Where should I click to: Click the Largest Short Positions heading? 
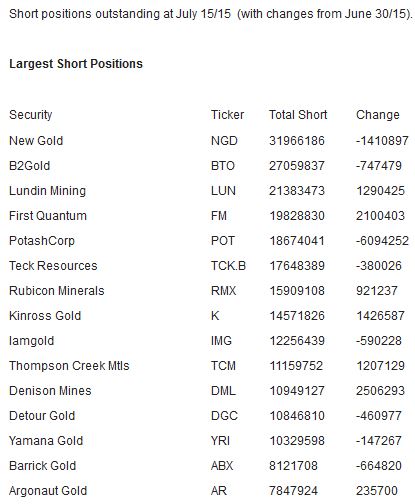coord(76,64)
